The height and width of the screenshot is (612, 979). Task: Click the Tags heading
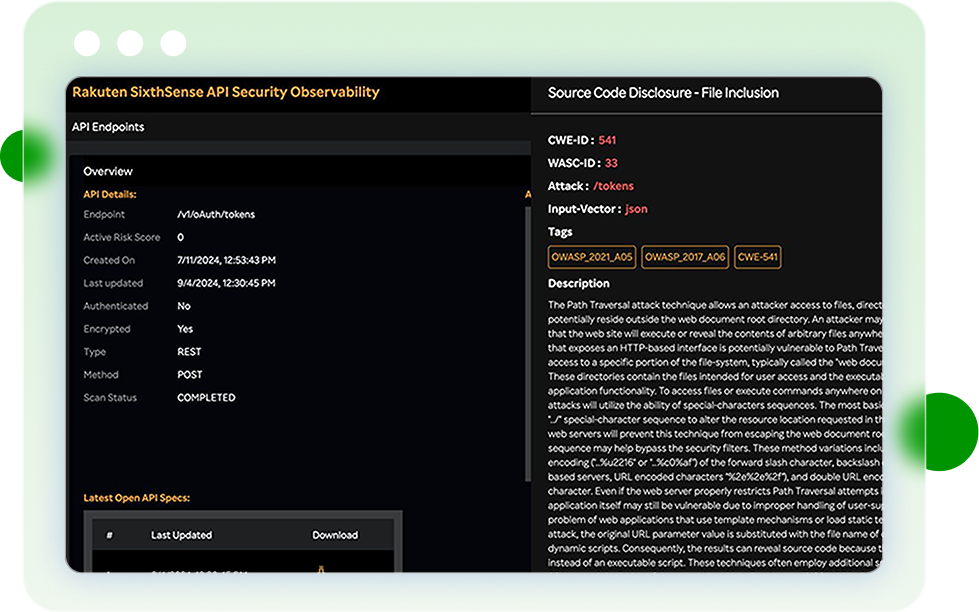560,232
